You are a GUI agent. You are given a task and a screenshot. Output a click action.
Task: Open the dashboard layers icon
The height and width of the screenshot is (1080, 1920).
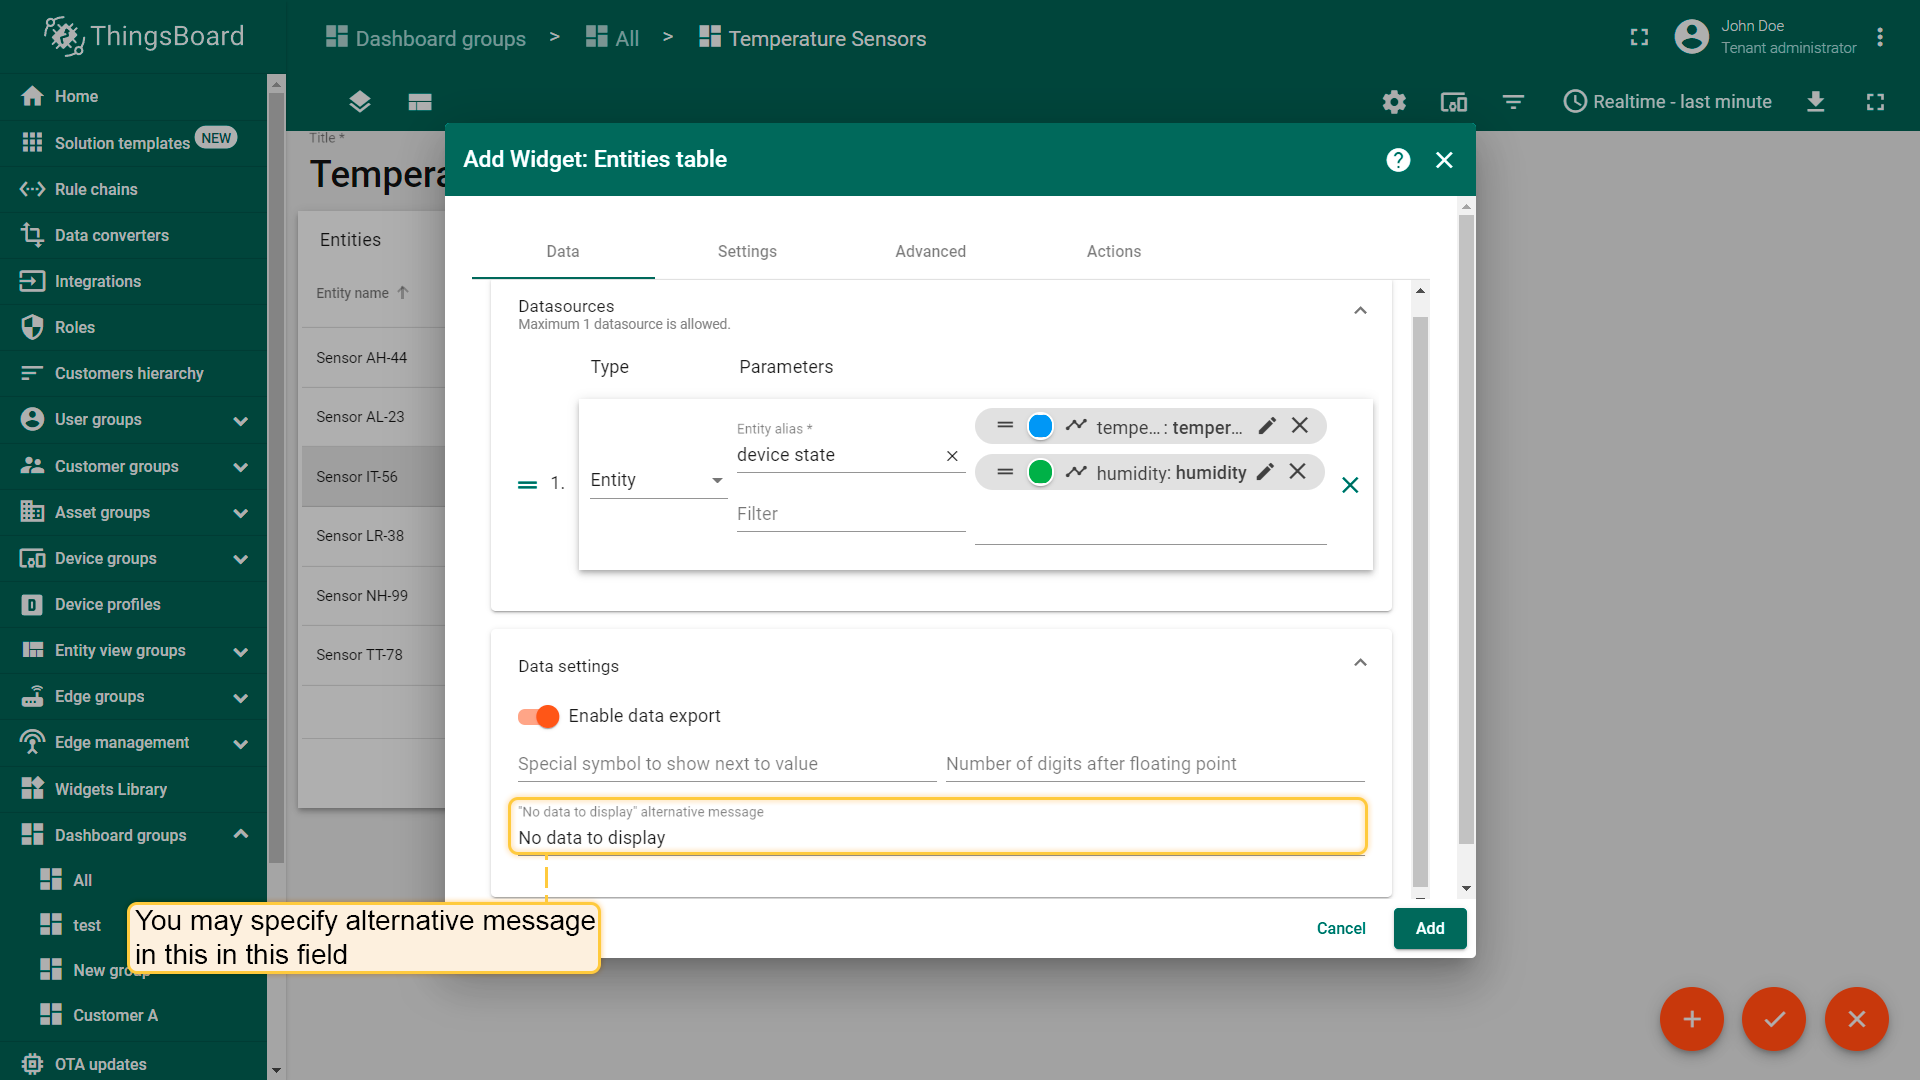[360, 102]
